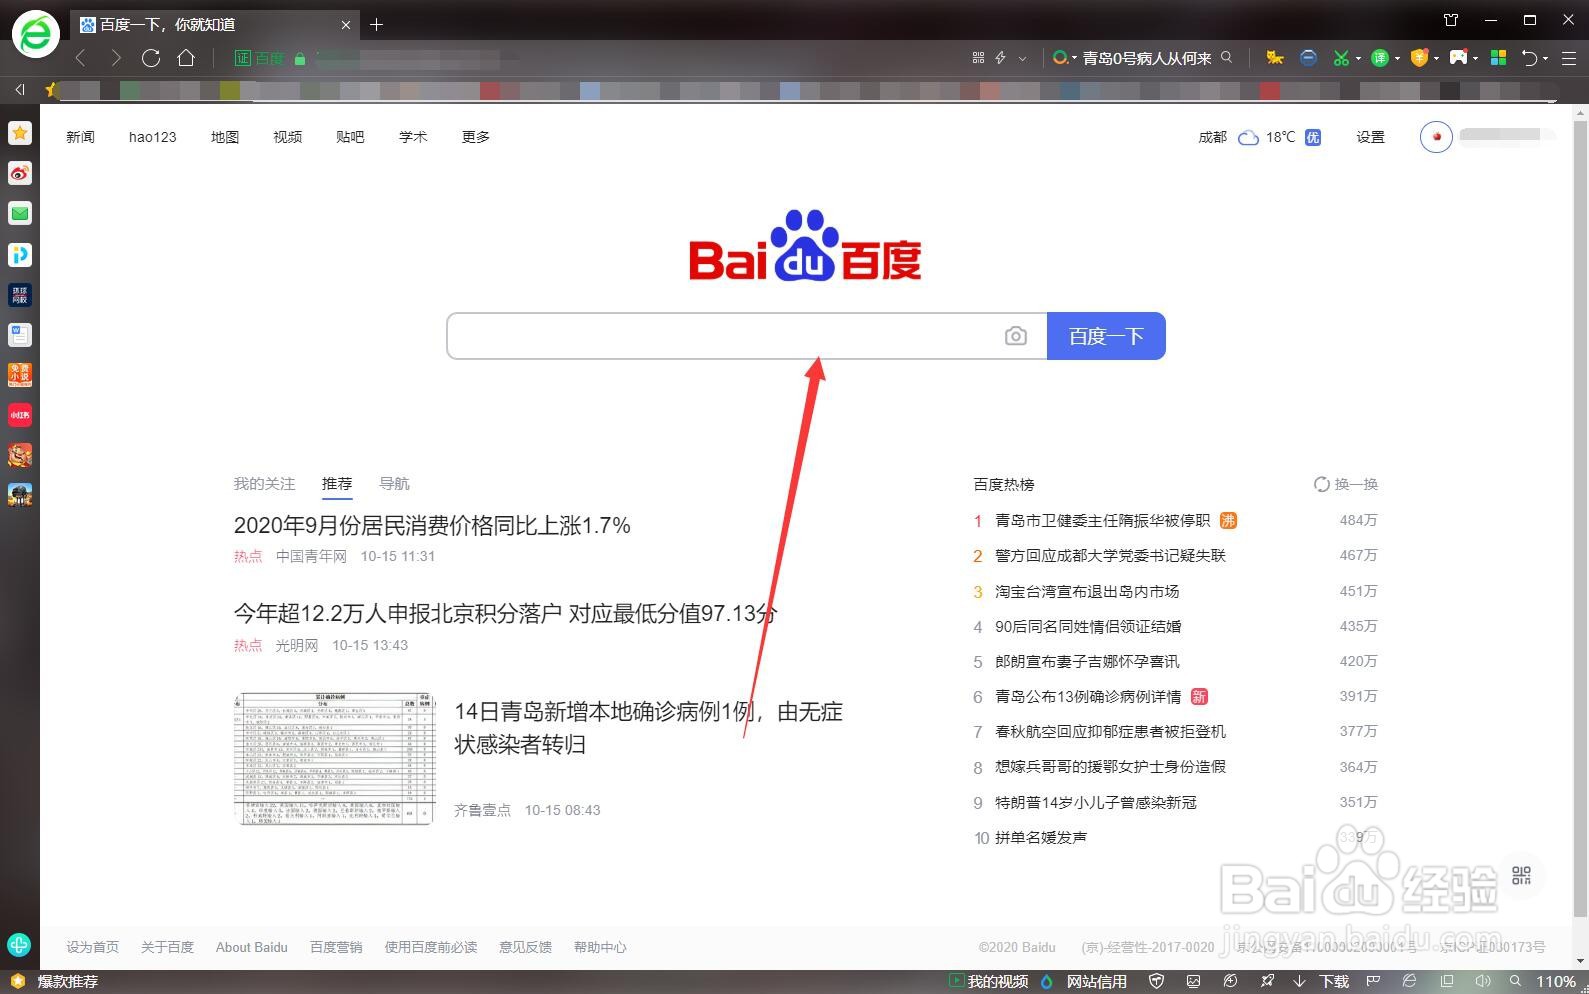Collapse the sidebar with left-arrow toggle
This screenshot has height=994, width=1589.
click(20, 89)
